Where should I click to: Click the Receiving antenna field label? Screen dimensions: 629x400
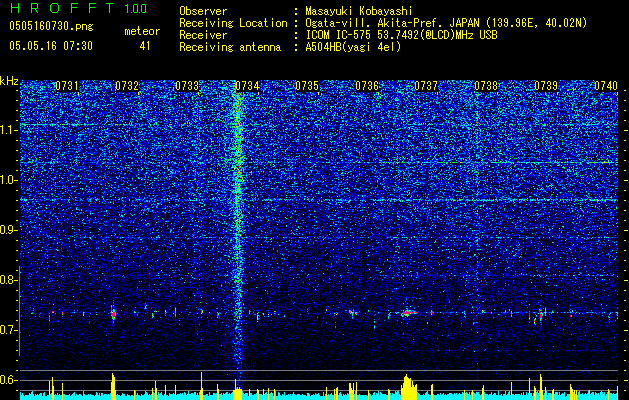pyautogui.click(x=230, y=47)
